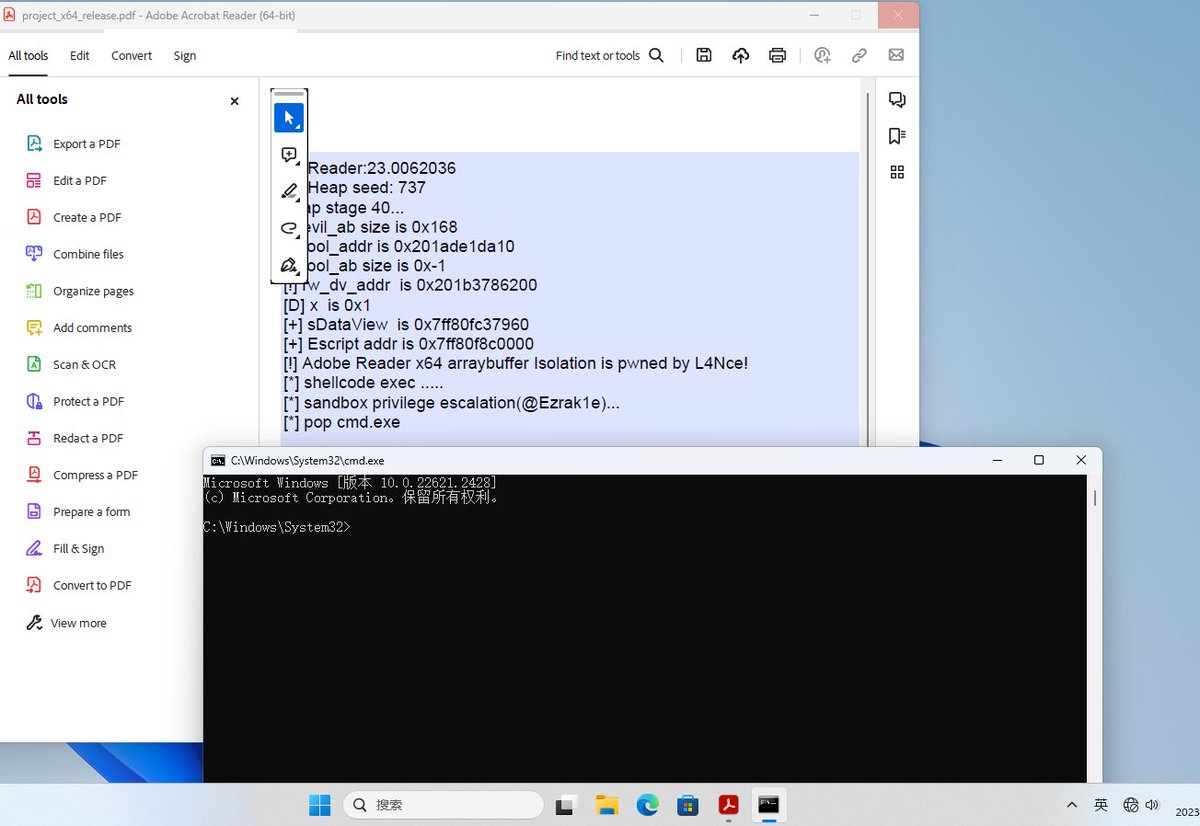Print the document
Image resolution: width=1200 pixels, height=826 pixels.
pos(778,56)
